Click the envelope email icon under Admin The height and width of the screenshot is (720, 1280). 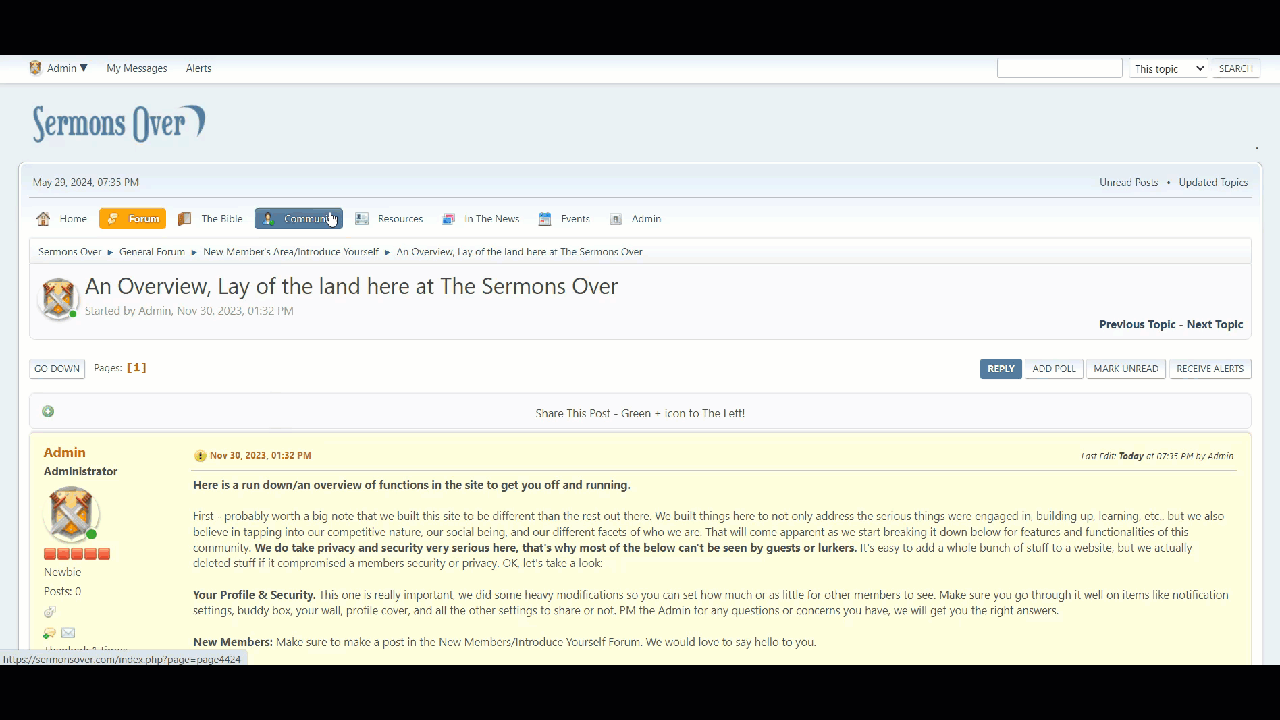click(68, 633)
